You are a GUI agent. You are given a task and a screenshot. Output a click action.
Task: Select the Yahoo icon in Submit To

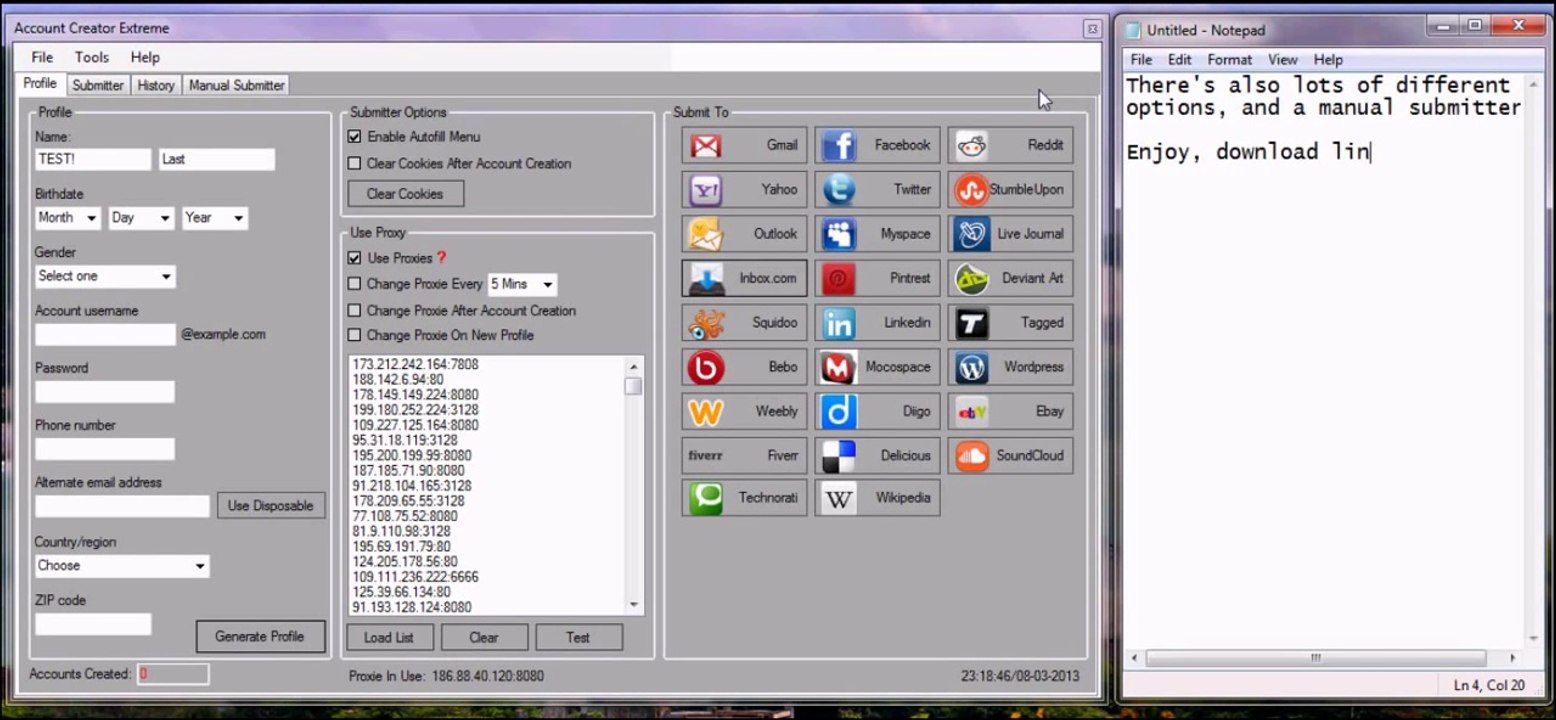(x=705, y=189)
